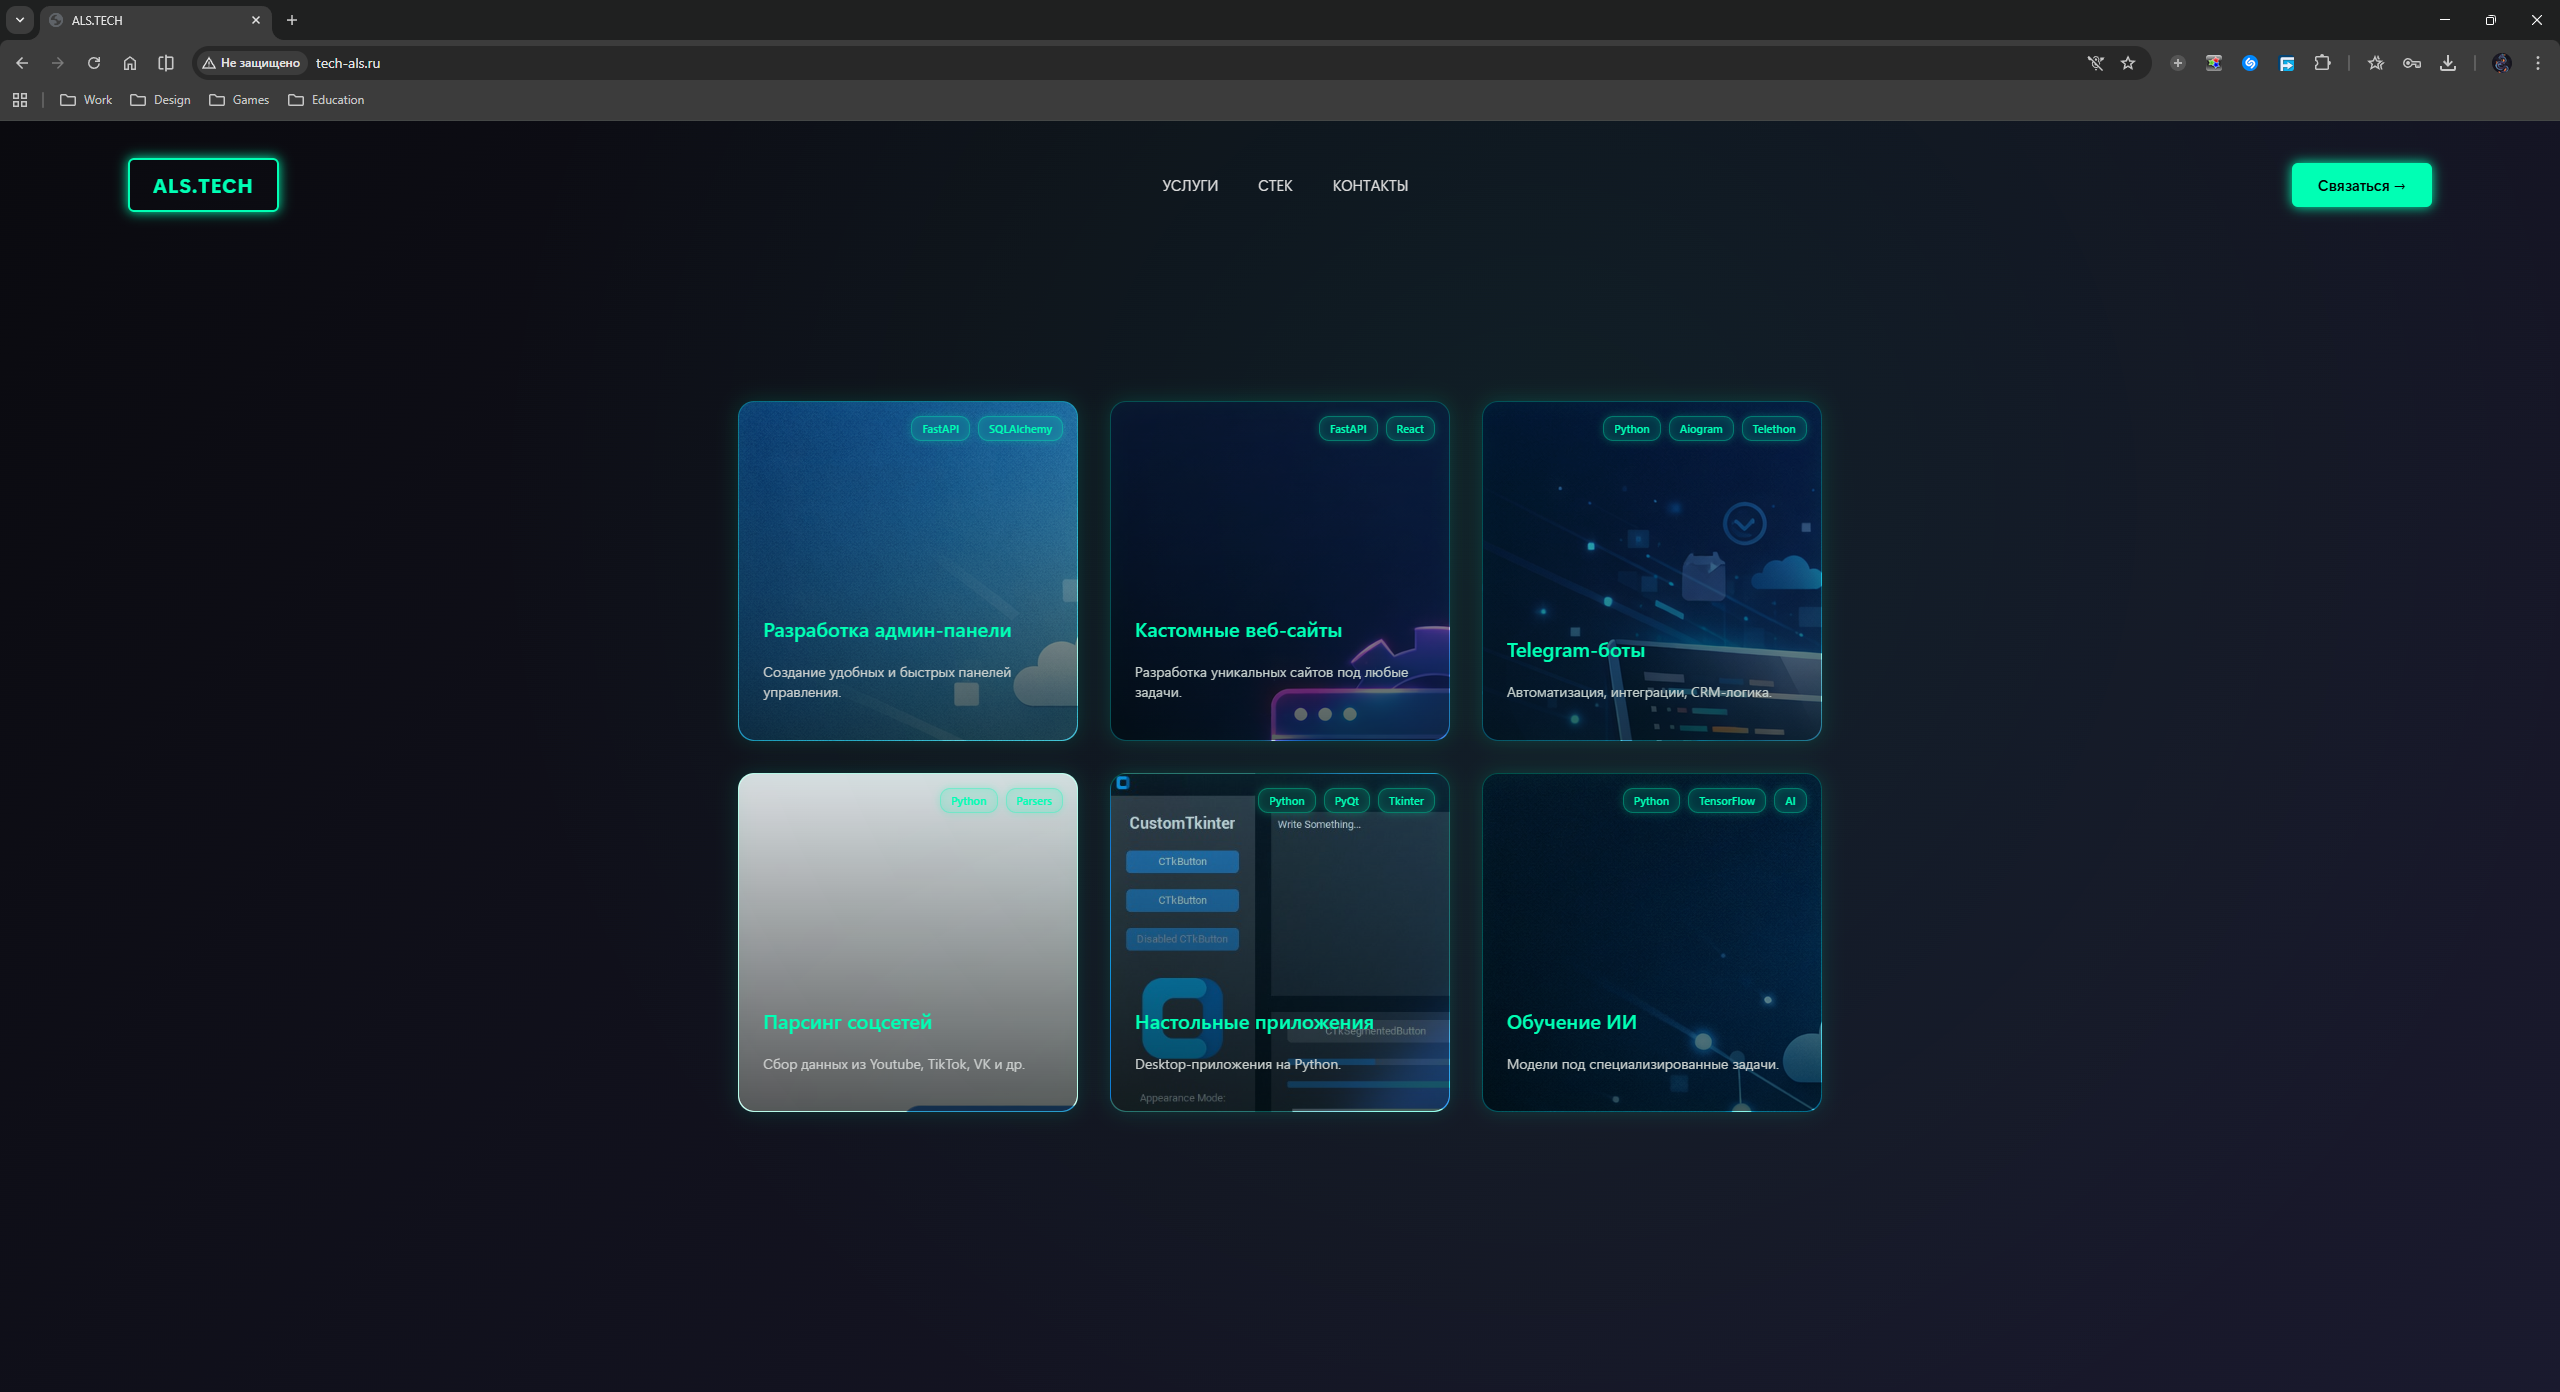
Task: Show the 'Не защищено' site security info
Action: [x=251, y=63]
